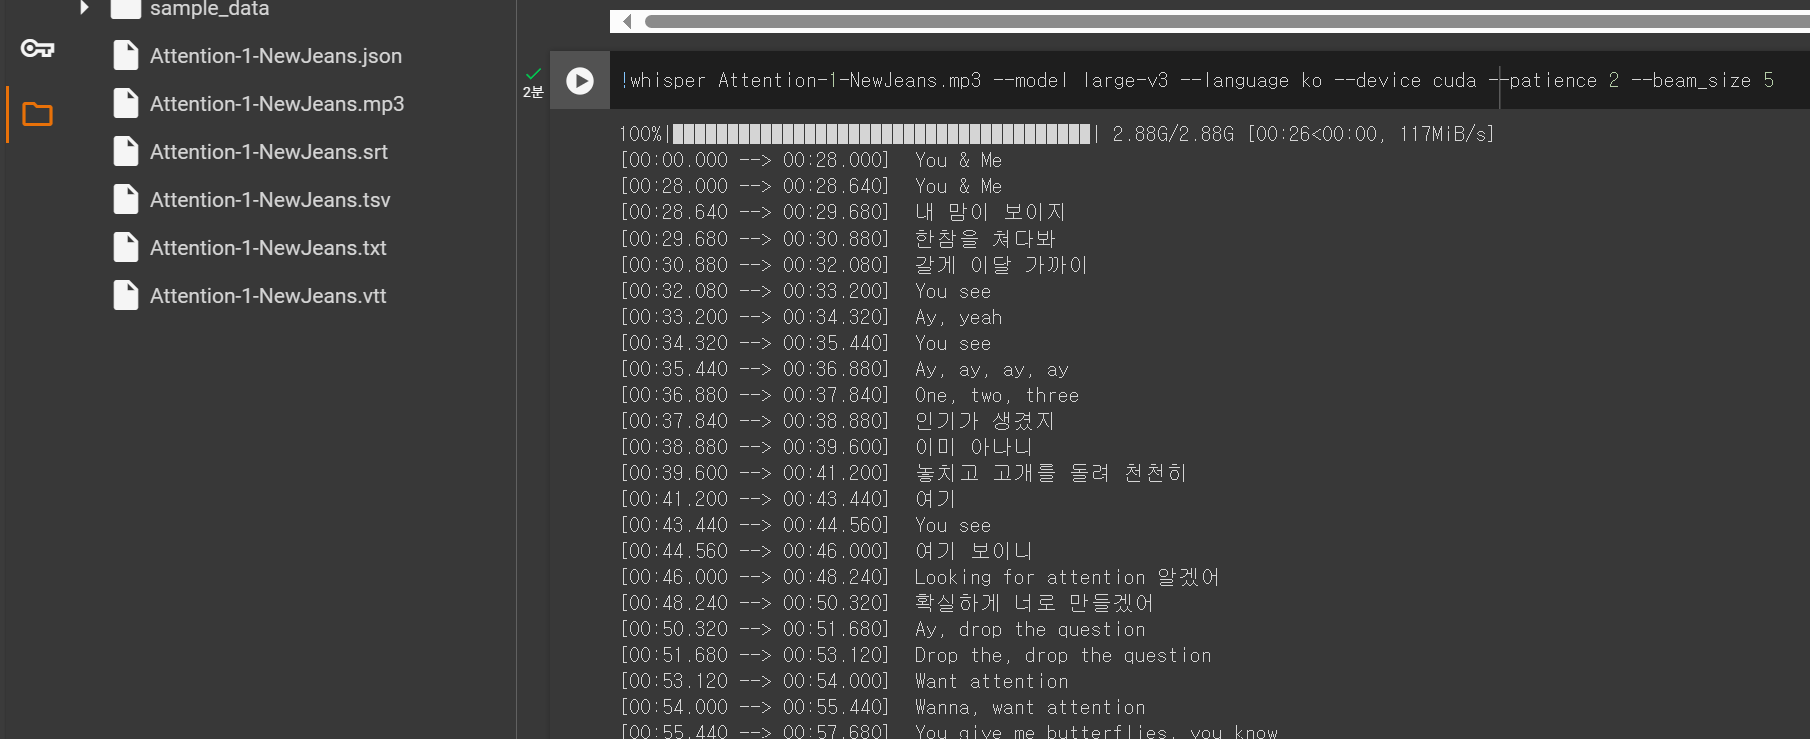Click output line '확실하게 너로 만들겠어'
The height and width of the screenshot is (739, 1810).
click(x=1034, y=603)
